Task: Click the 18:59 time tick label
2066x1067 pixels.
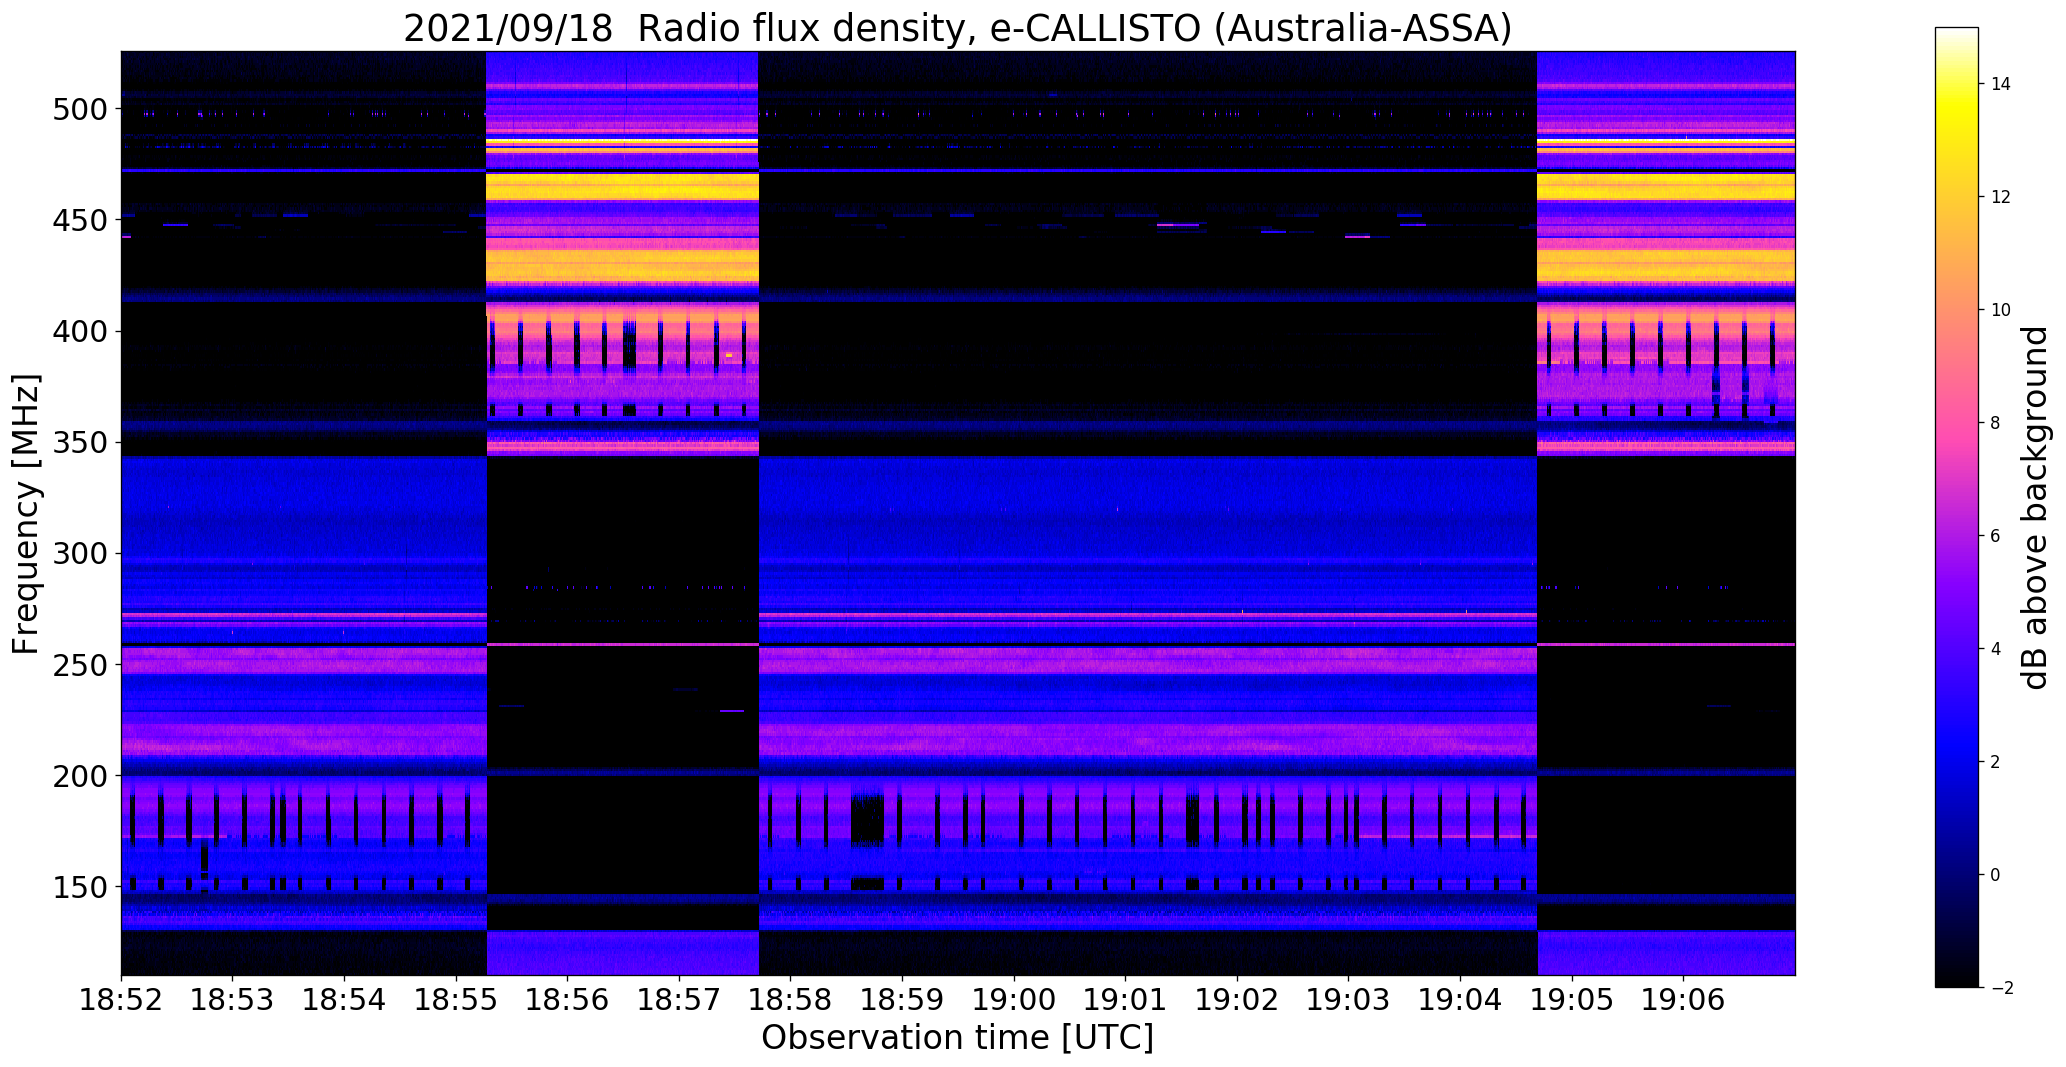Action: click(x=903, y=999)
